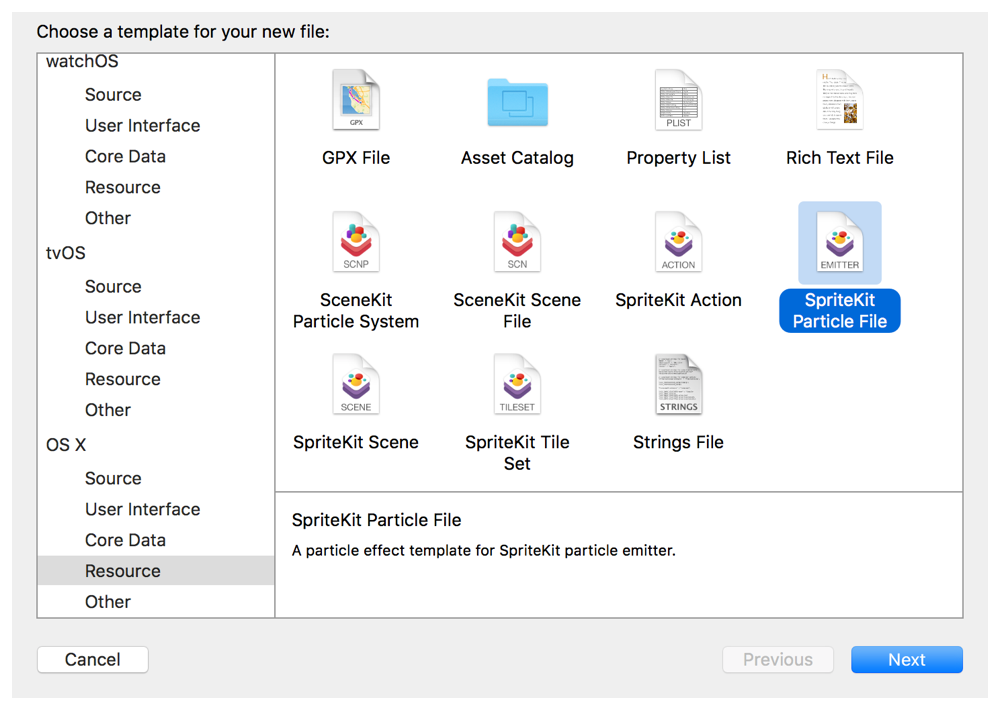Pick the Property List template icon
Screen dimensions: 1000x710
(678, 101)
